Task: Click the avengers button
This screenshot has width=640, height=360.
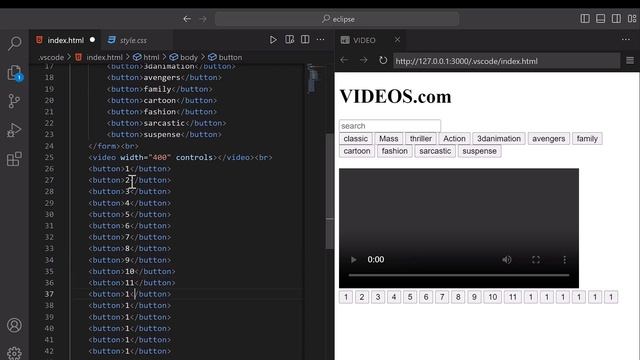Action: coord(549,139)
